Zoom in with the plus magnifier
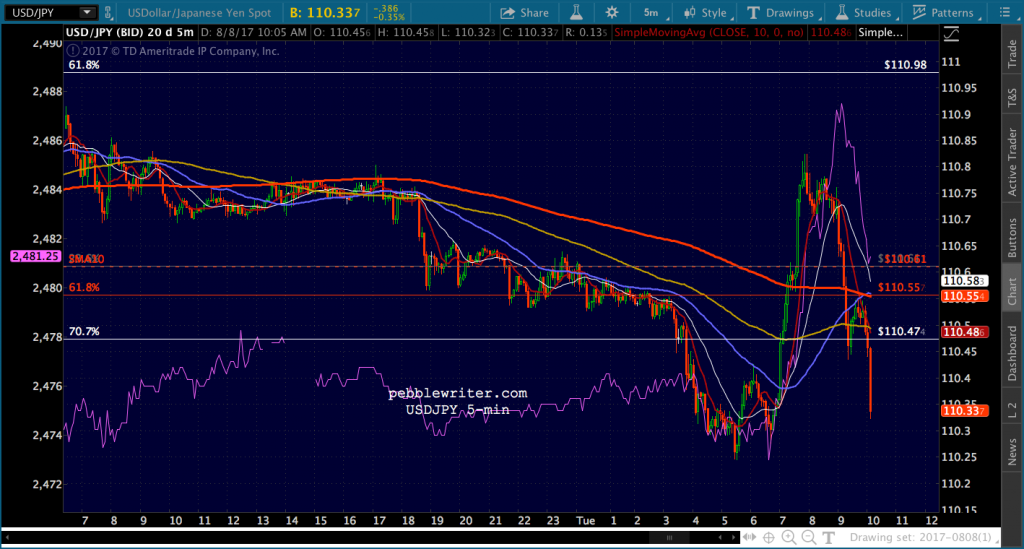The width and height of the screenshot is (1024, 549). (789, 537)
